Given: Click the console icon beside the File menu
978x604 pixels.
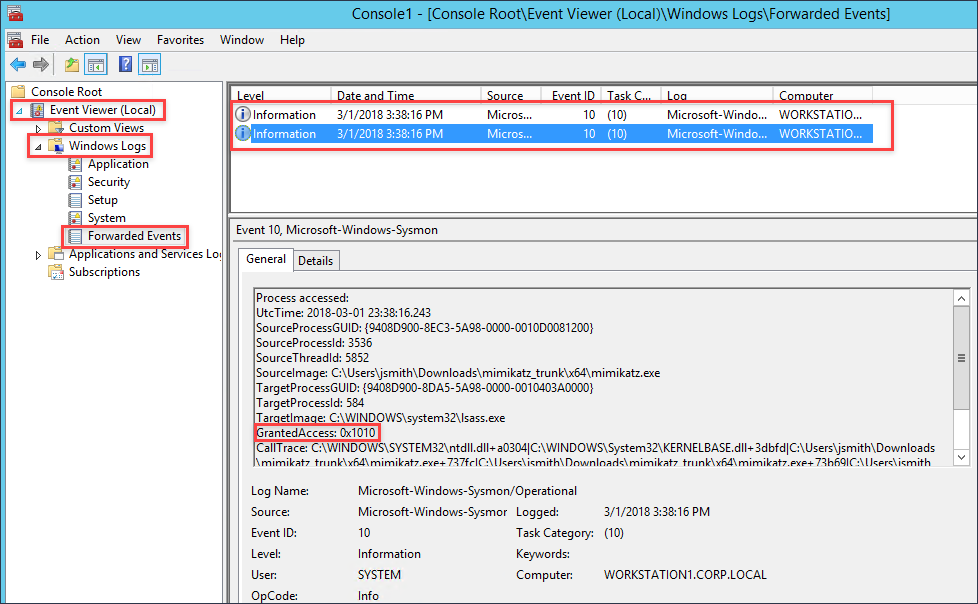Looking at the screenshot, I should (x=15, y=40).
